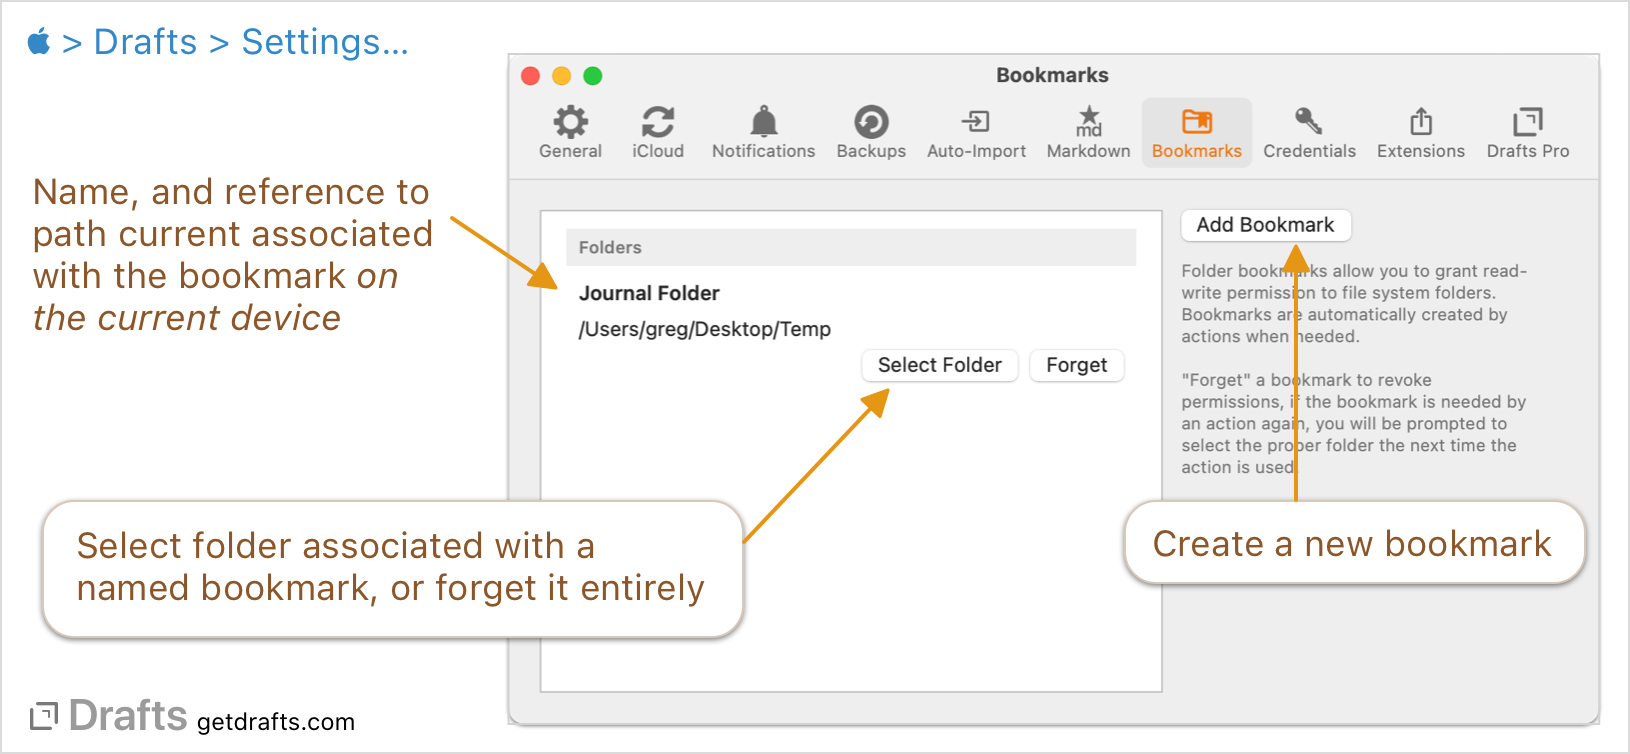
Task: Minimize the Bookmarks window with yellow button
Action: coord(562,76)
